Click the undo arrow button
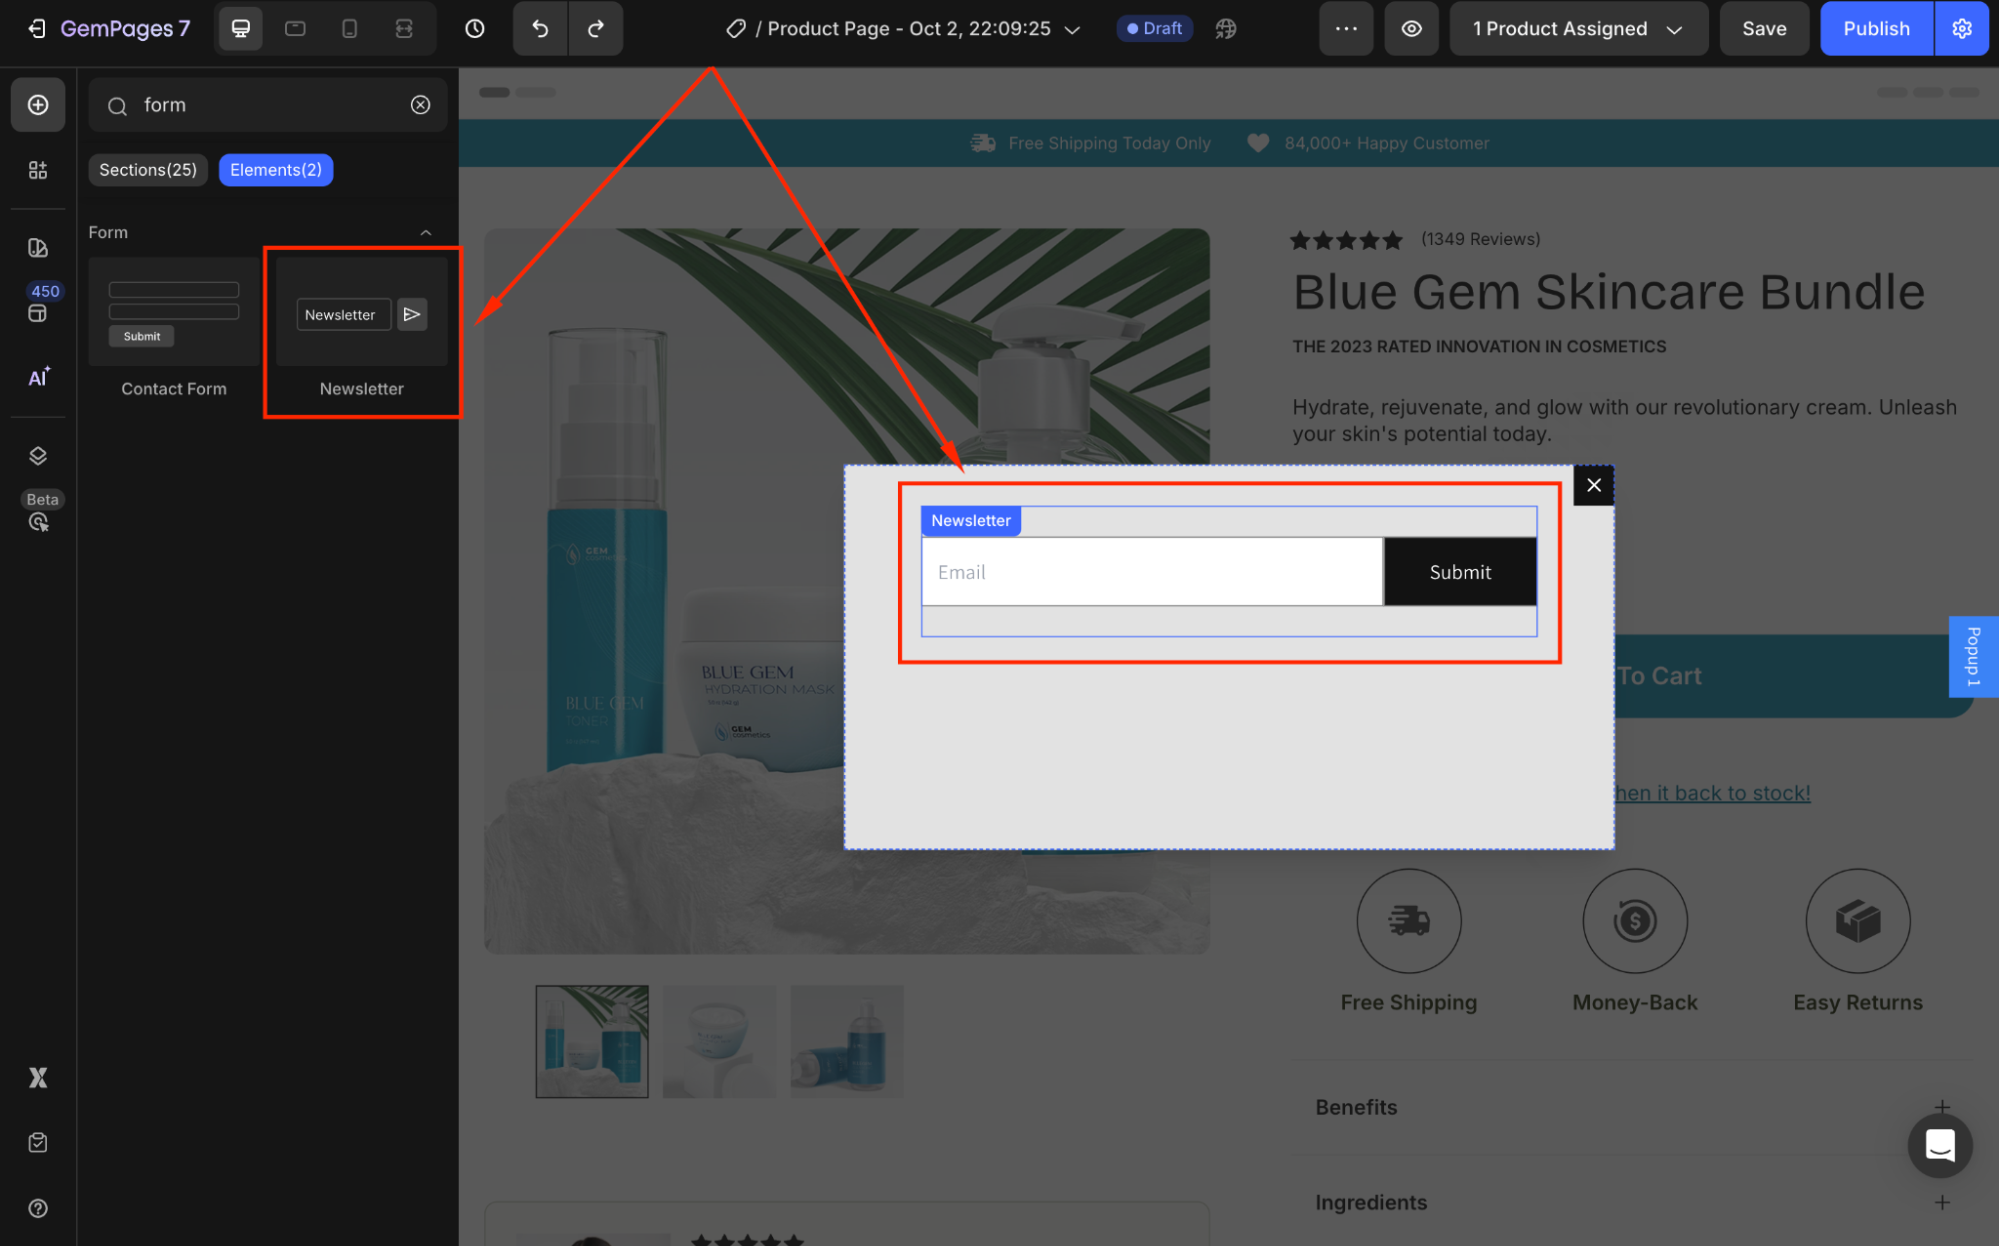1999x1247 pixels. tap(540, 29)
